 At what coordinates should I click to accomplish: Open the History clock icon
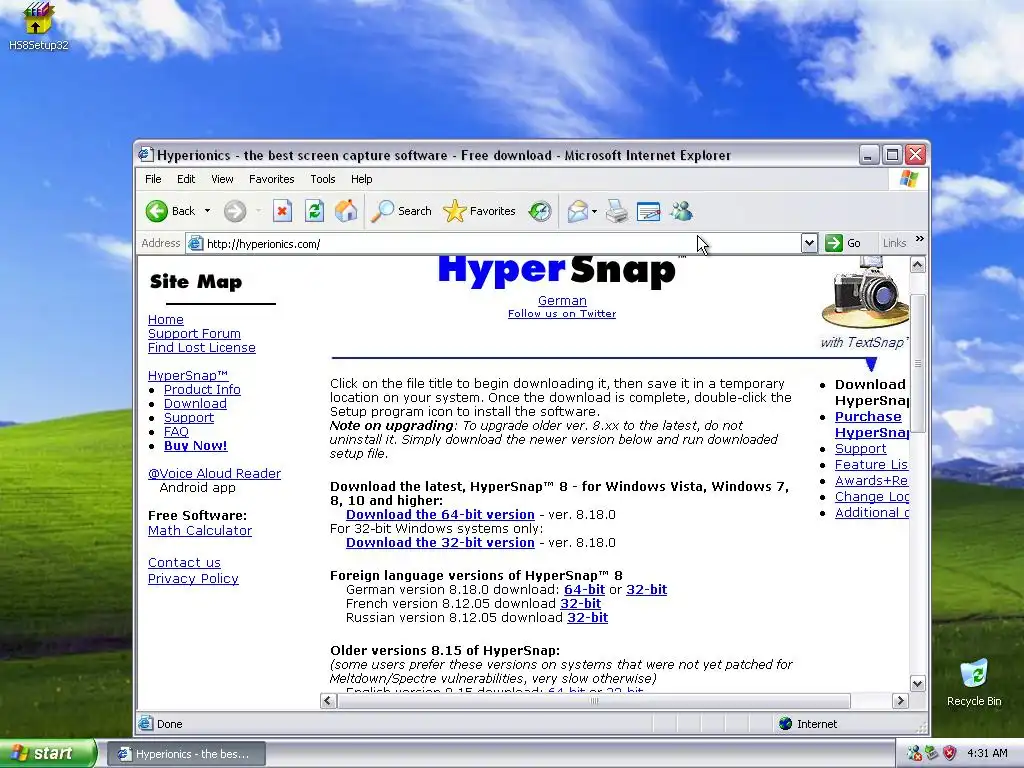540,211
